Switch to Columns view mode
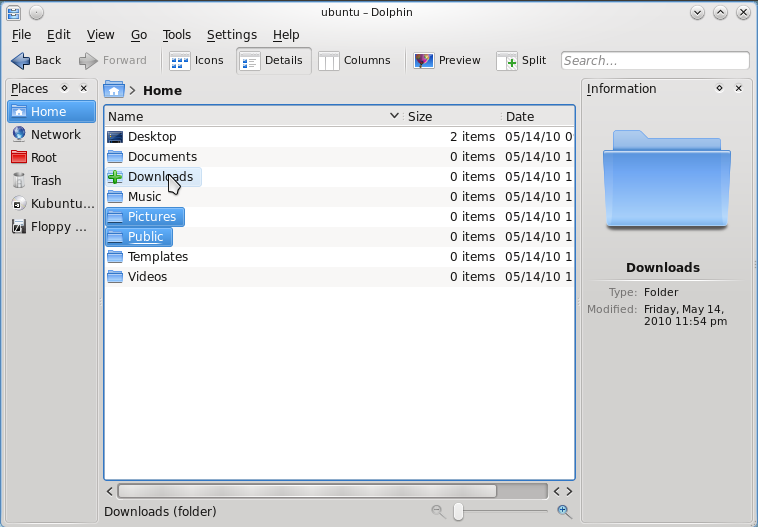Image resolution: width=758 pixels, height=527 pixels. point(354,61)
